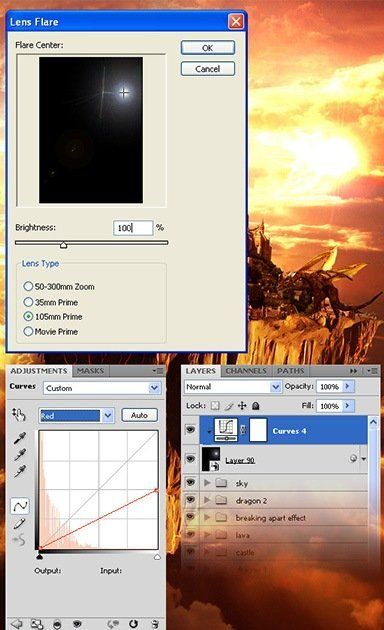Select 35mm Prime lens type
The image size is (384, 630).
click(x=28, y=302)
